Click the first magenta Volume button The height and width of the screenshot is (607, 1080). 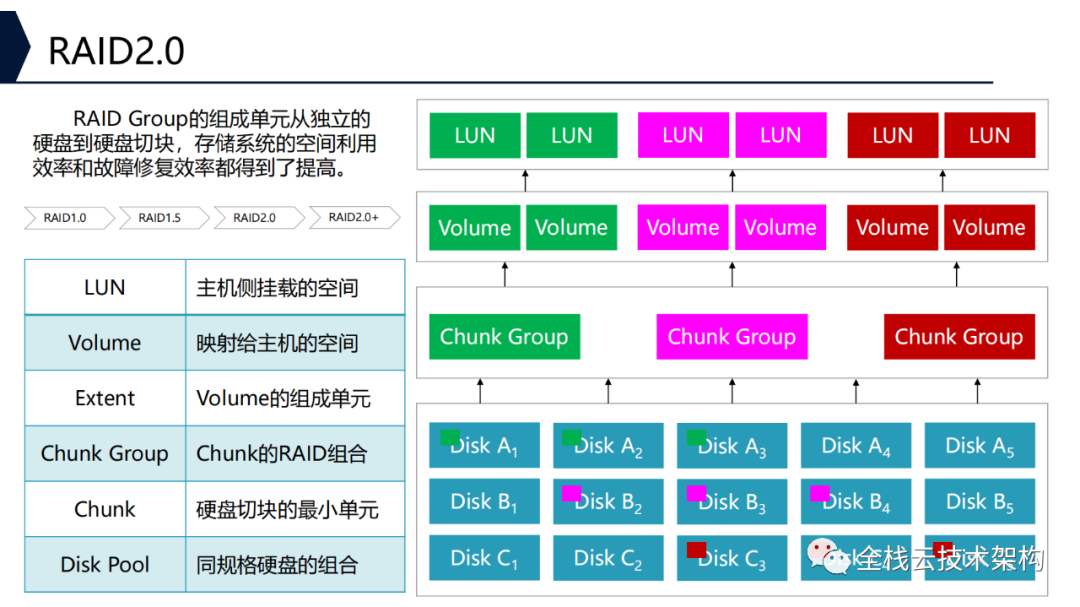[682, 227]
